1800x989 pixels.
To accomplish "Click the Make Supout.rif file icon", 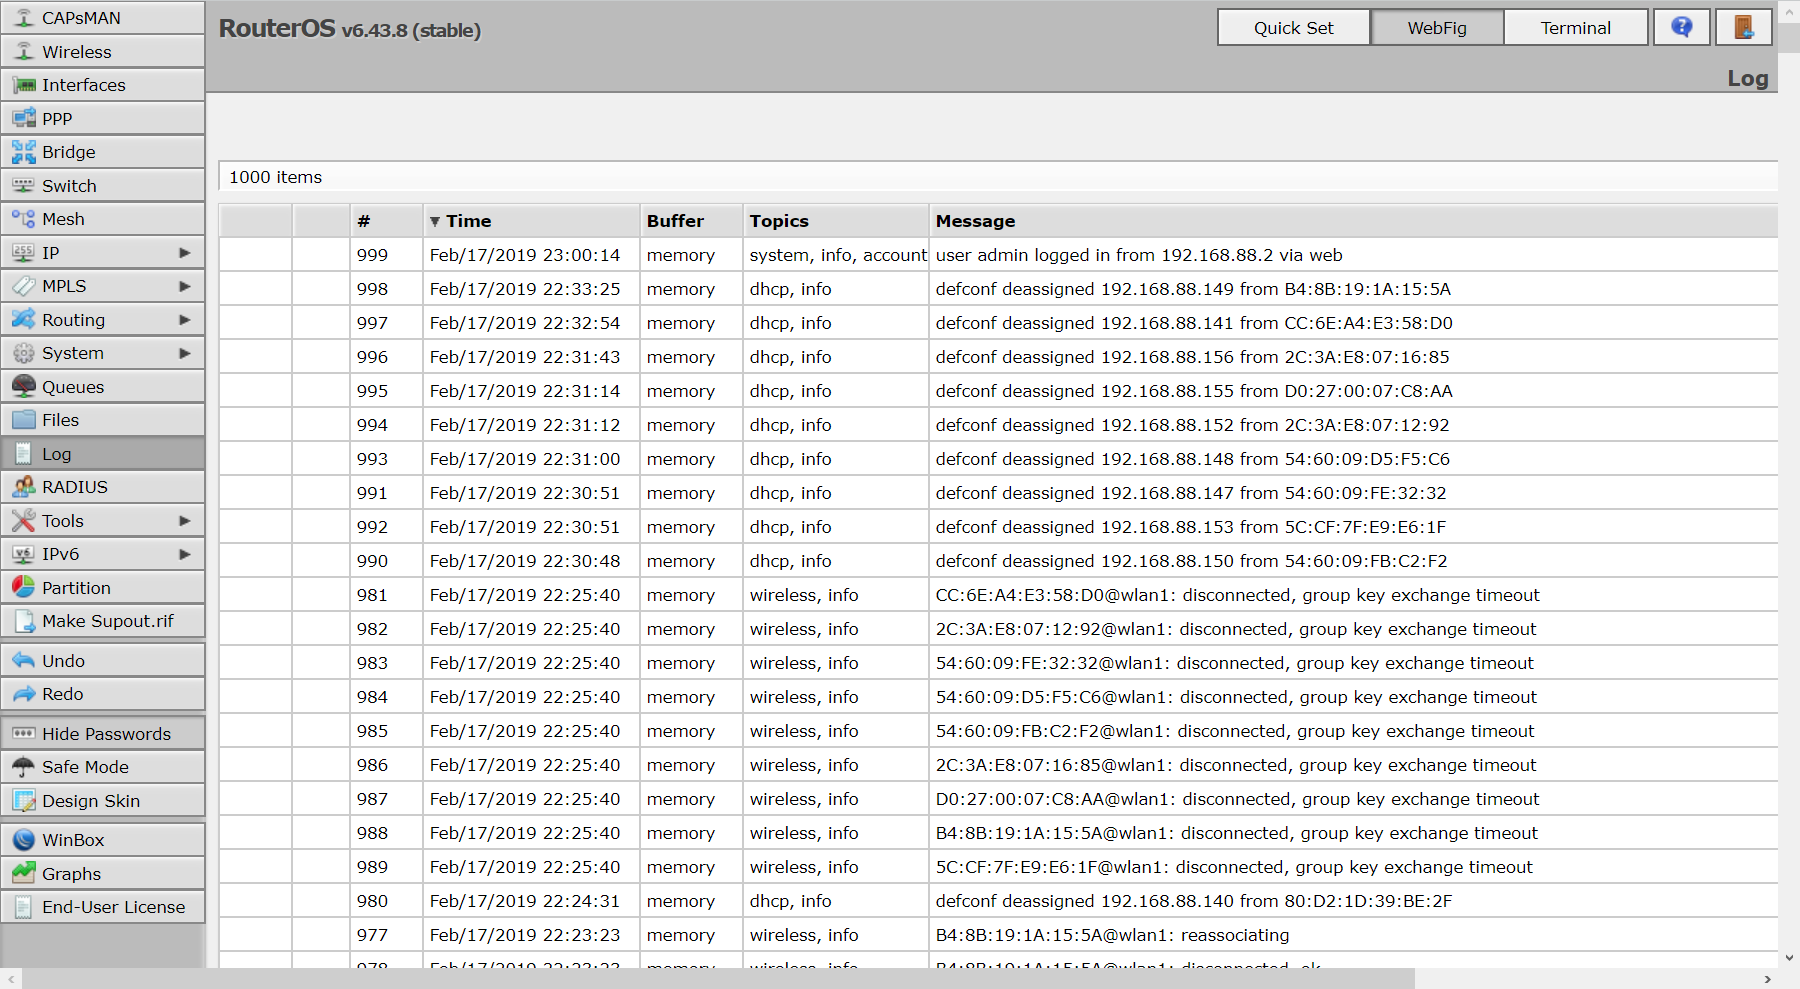I will point(24,621).
